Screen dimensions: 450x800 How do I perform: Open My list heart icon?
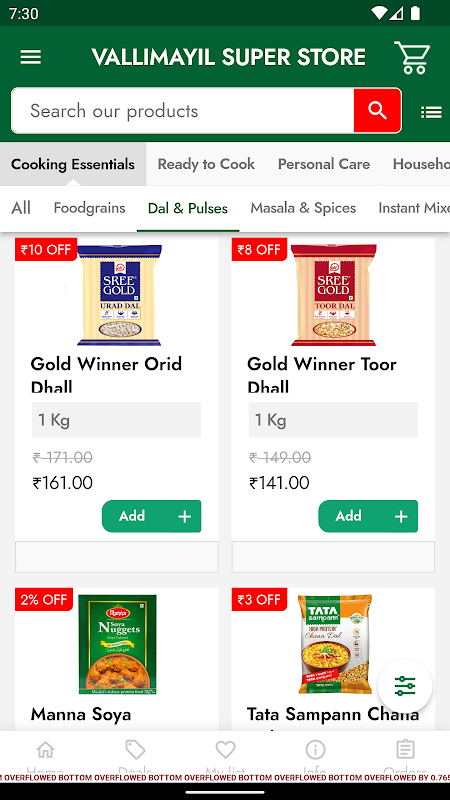tap(225, 750)
